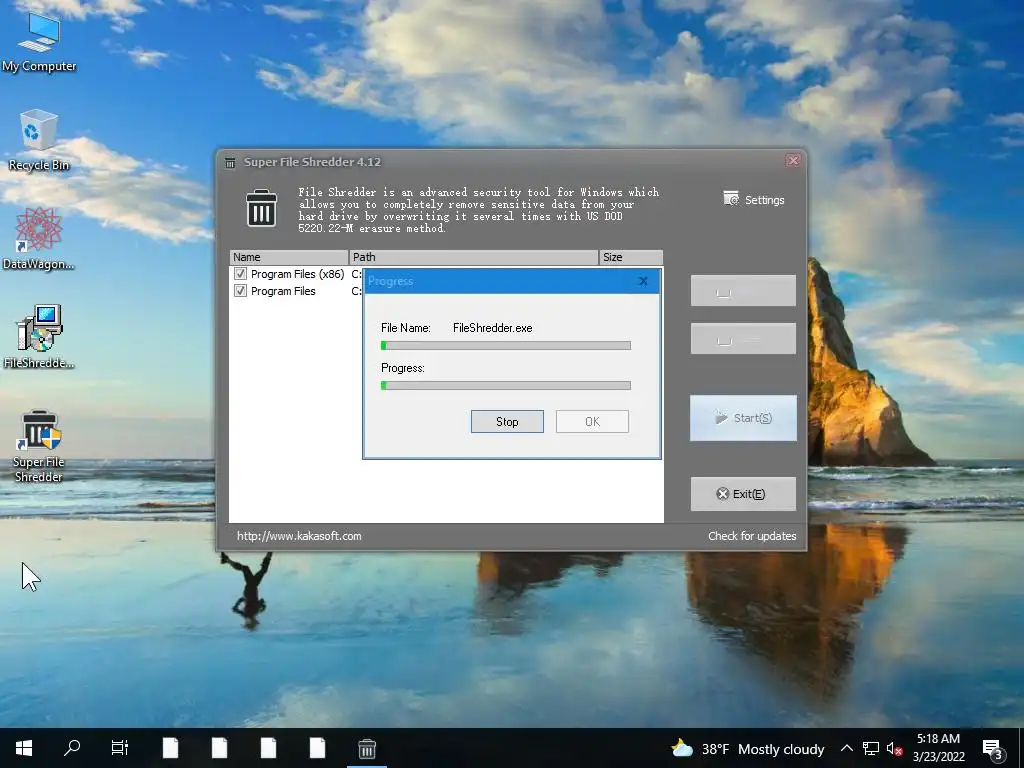Open the kakasoft.com website link

(x=299, y=536)
